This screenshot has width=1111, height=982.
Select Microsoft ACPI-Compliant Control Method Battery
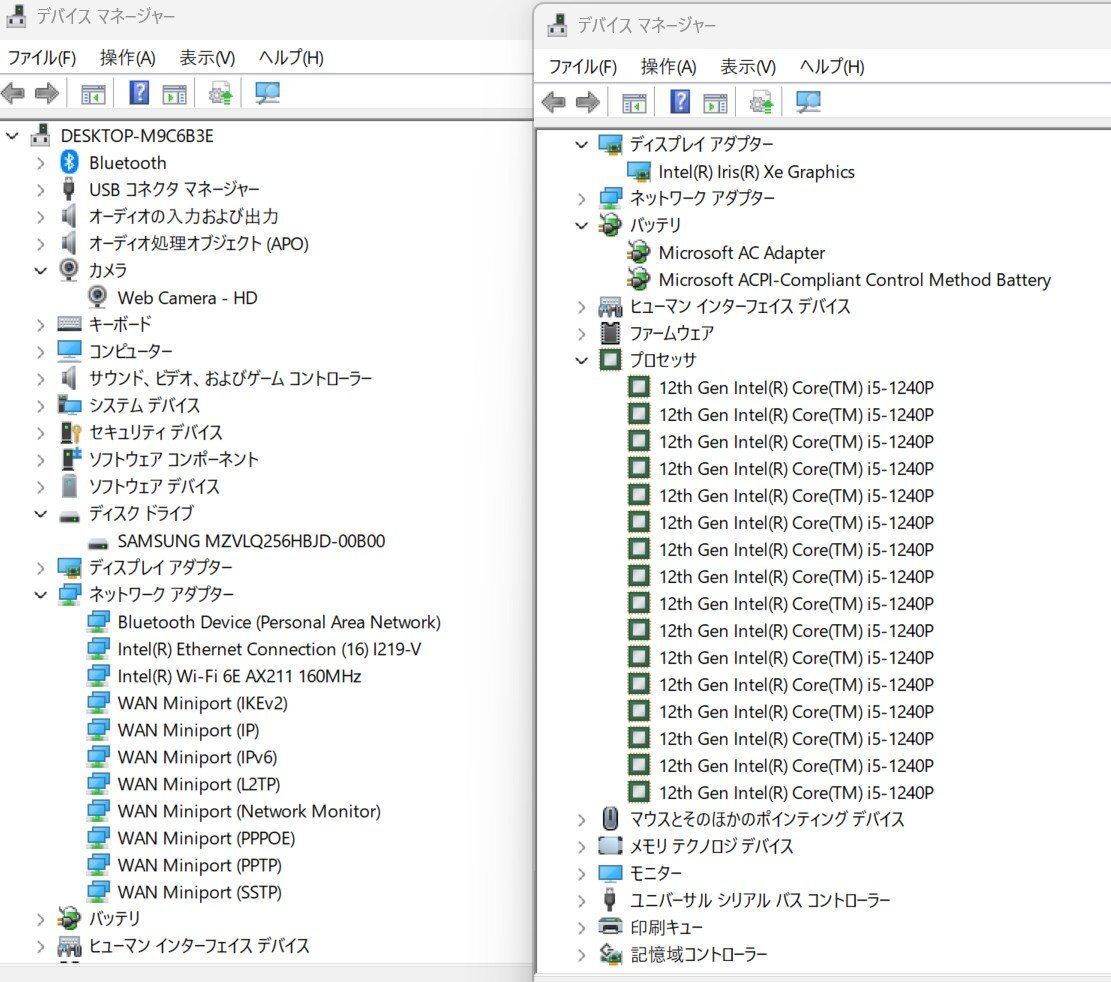point(855,280)
